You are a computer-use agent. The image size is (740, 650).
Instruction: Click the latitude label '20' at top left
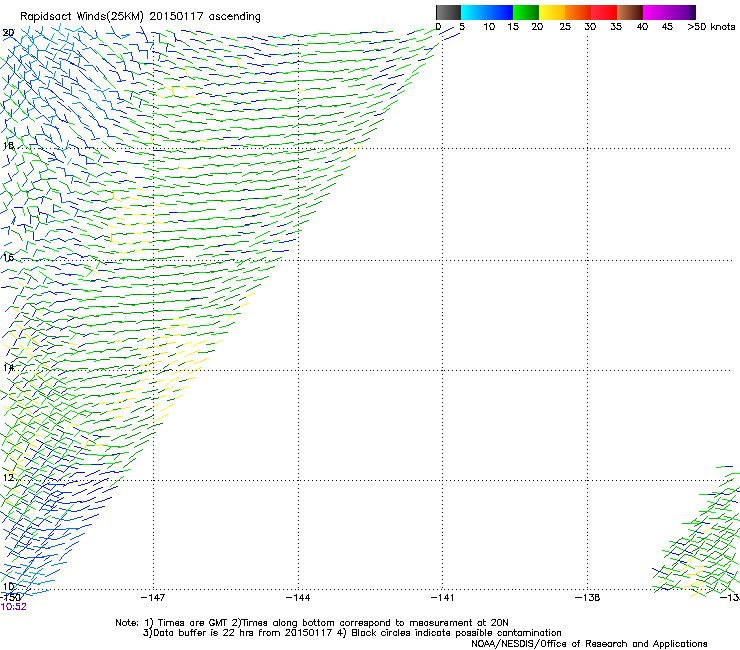tap(8, 33)
